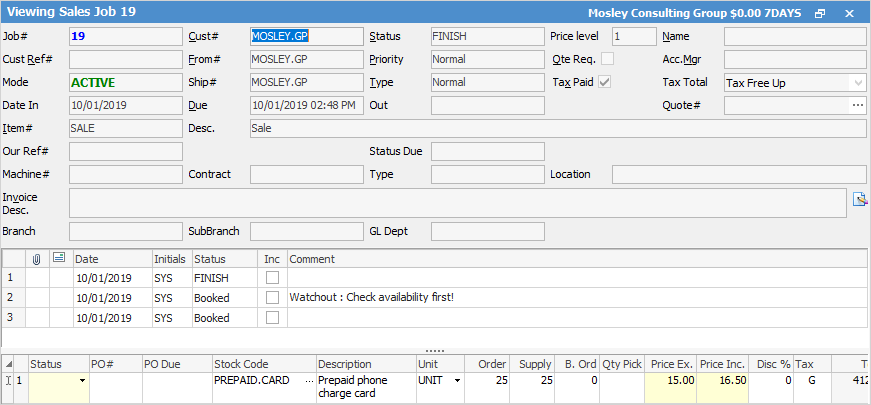Open the stock line Status dropdown

click(80, 381)
